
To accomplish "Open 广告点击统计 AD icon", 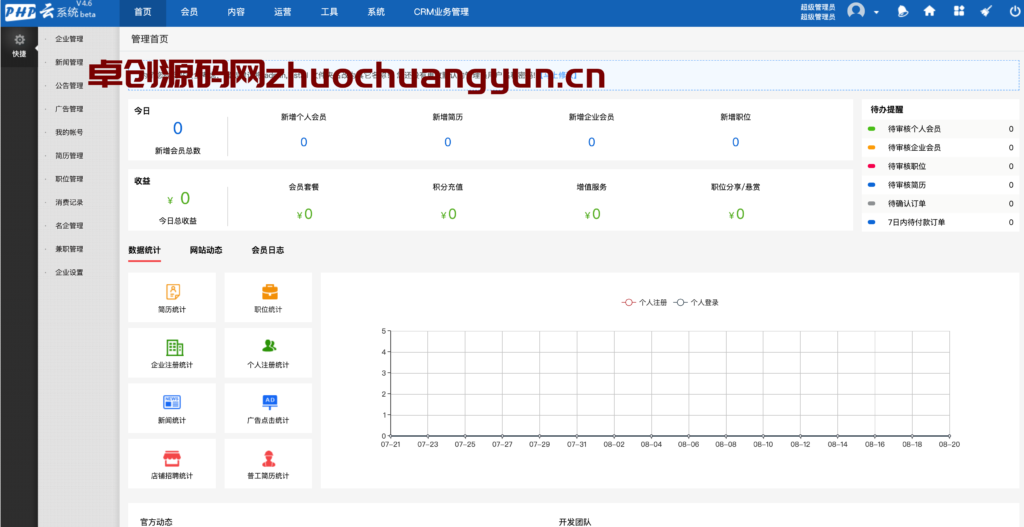I will pos(269,402).
